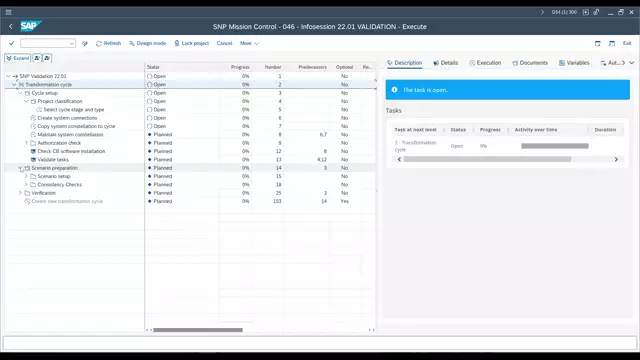Viewport: 640px width, 360px height.
Task: Click the Expand button above the tree
Action: click(18, 58)
